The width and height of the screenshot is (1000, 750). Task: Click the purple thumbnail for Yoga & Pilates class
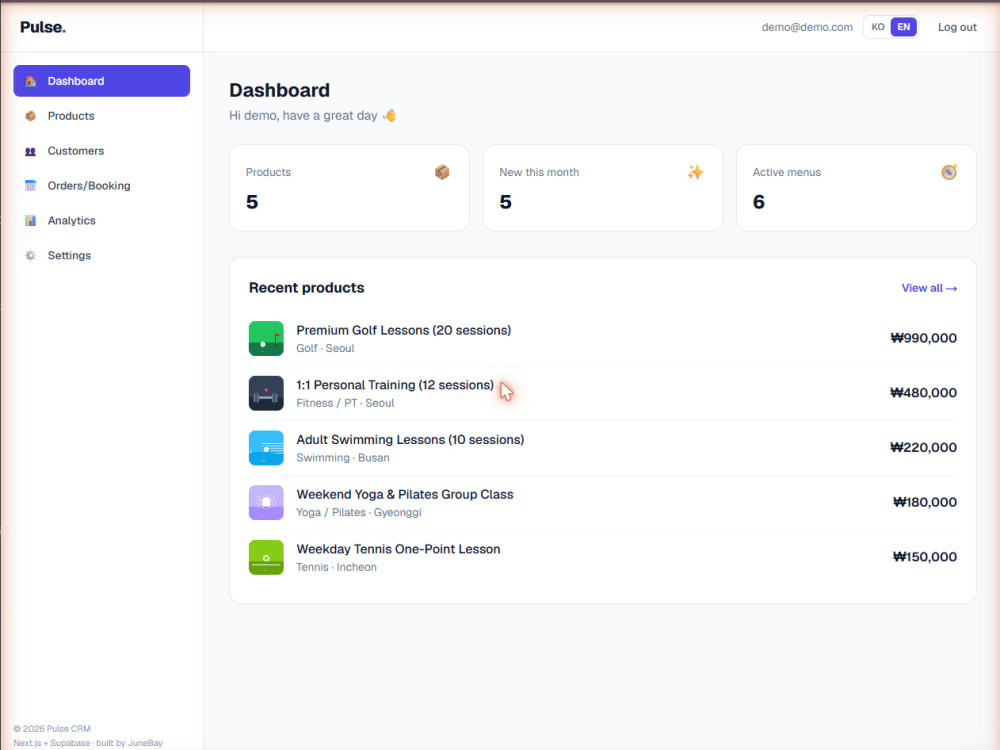(266, 503)
